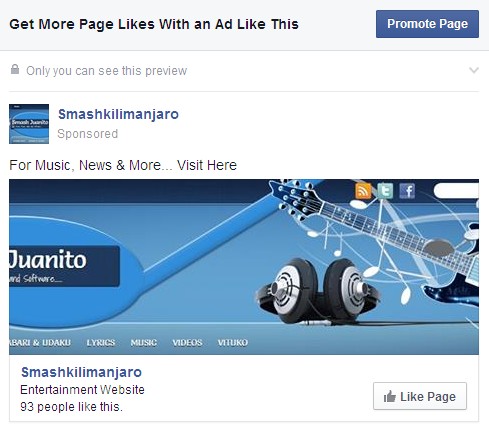Click the white search field in banner
489x429 pixels.
456,191
